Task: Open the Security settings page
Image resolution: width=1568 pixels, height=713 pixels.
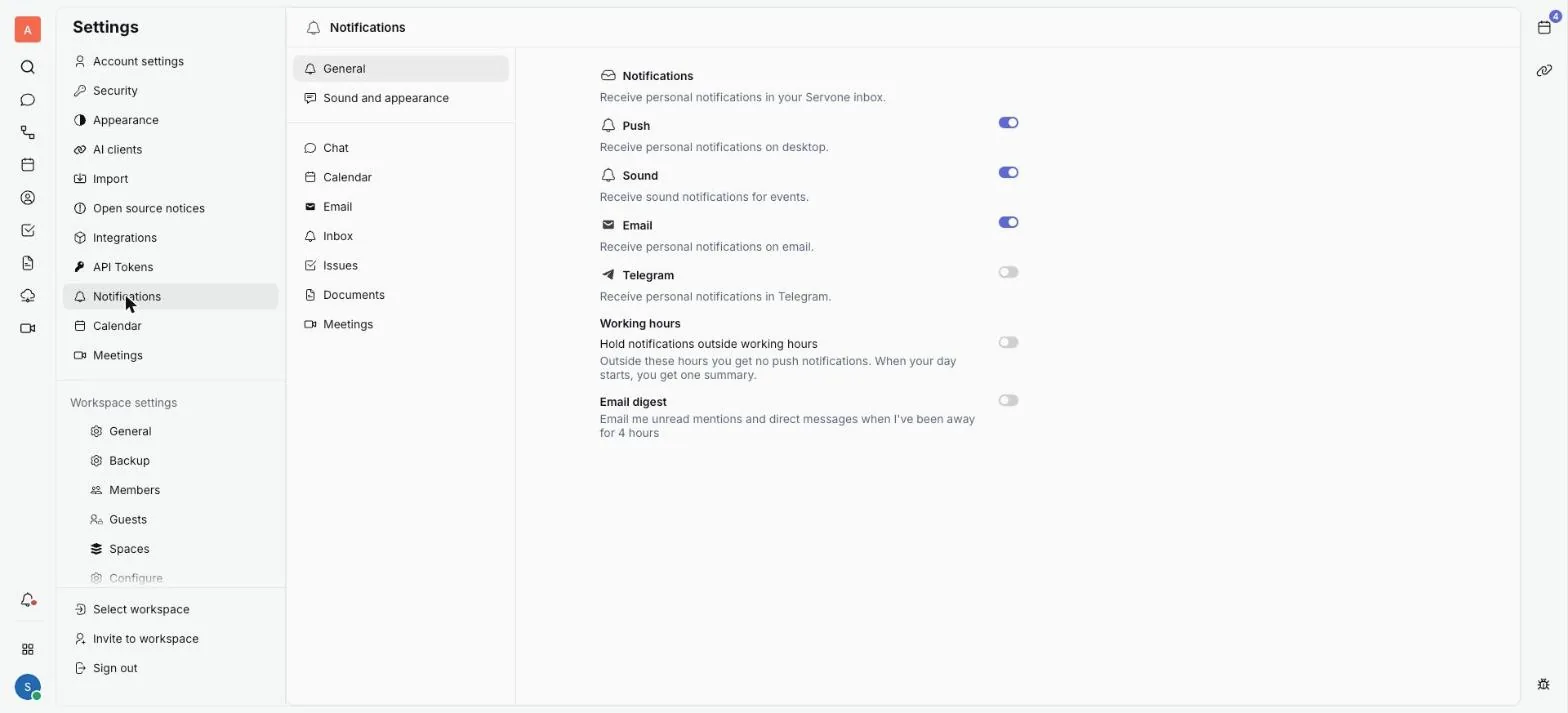Action: pyautogui.click(x=170, y=91)
